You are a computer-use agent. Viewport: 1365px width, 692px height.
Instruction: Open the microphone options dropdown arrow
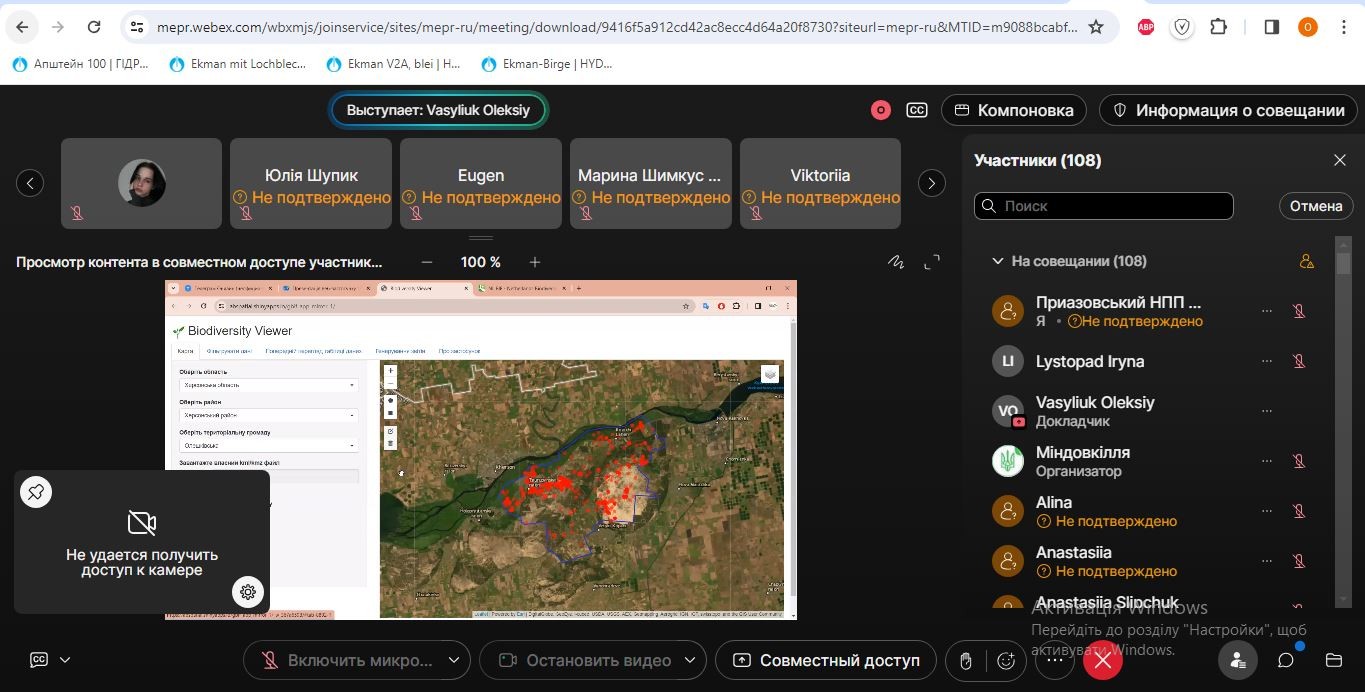(454, 660)
